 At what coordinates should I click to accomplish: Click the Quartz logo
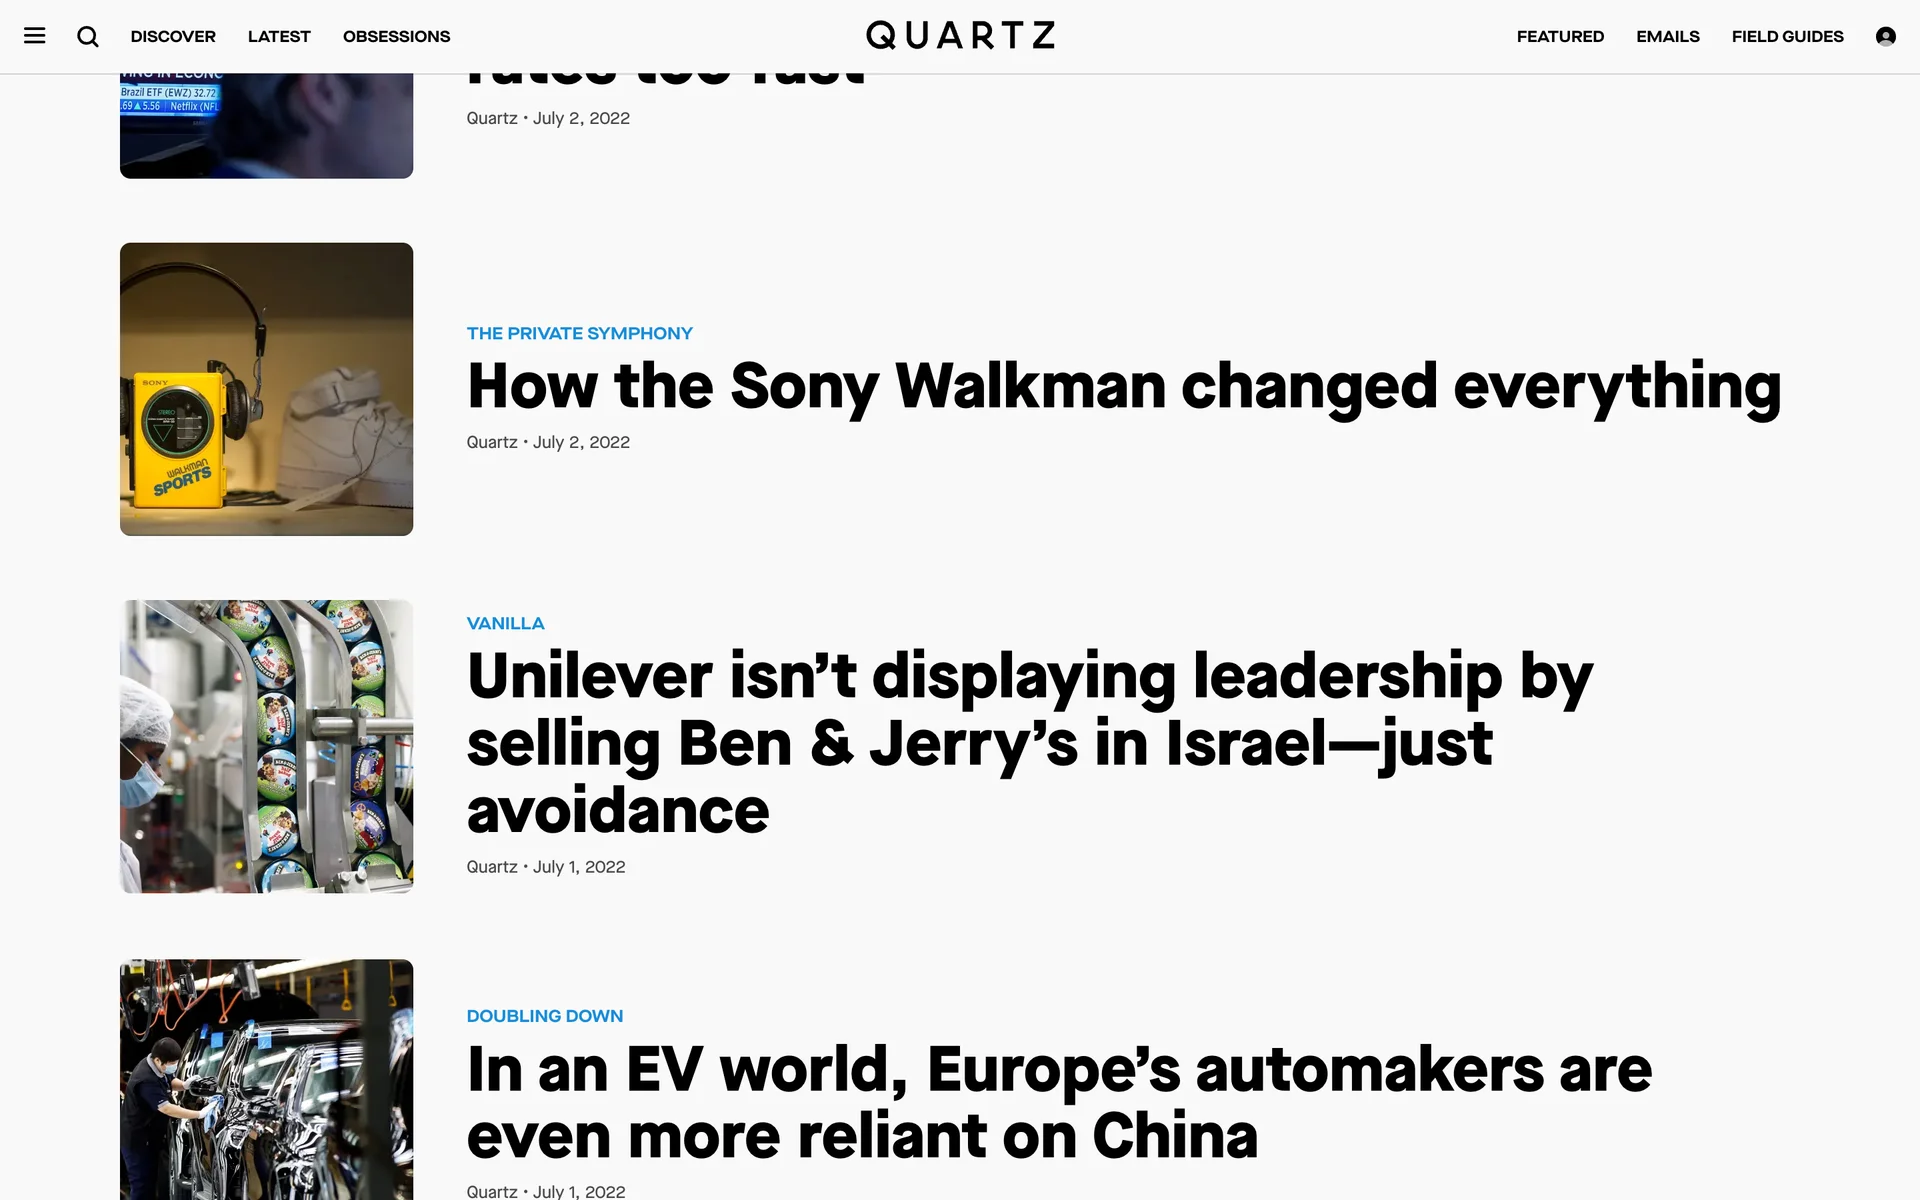[960, 36]
